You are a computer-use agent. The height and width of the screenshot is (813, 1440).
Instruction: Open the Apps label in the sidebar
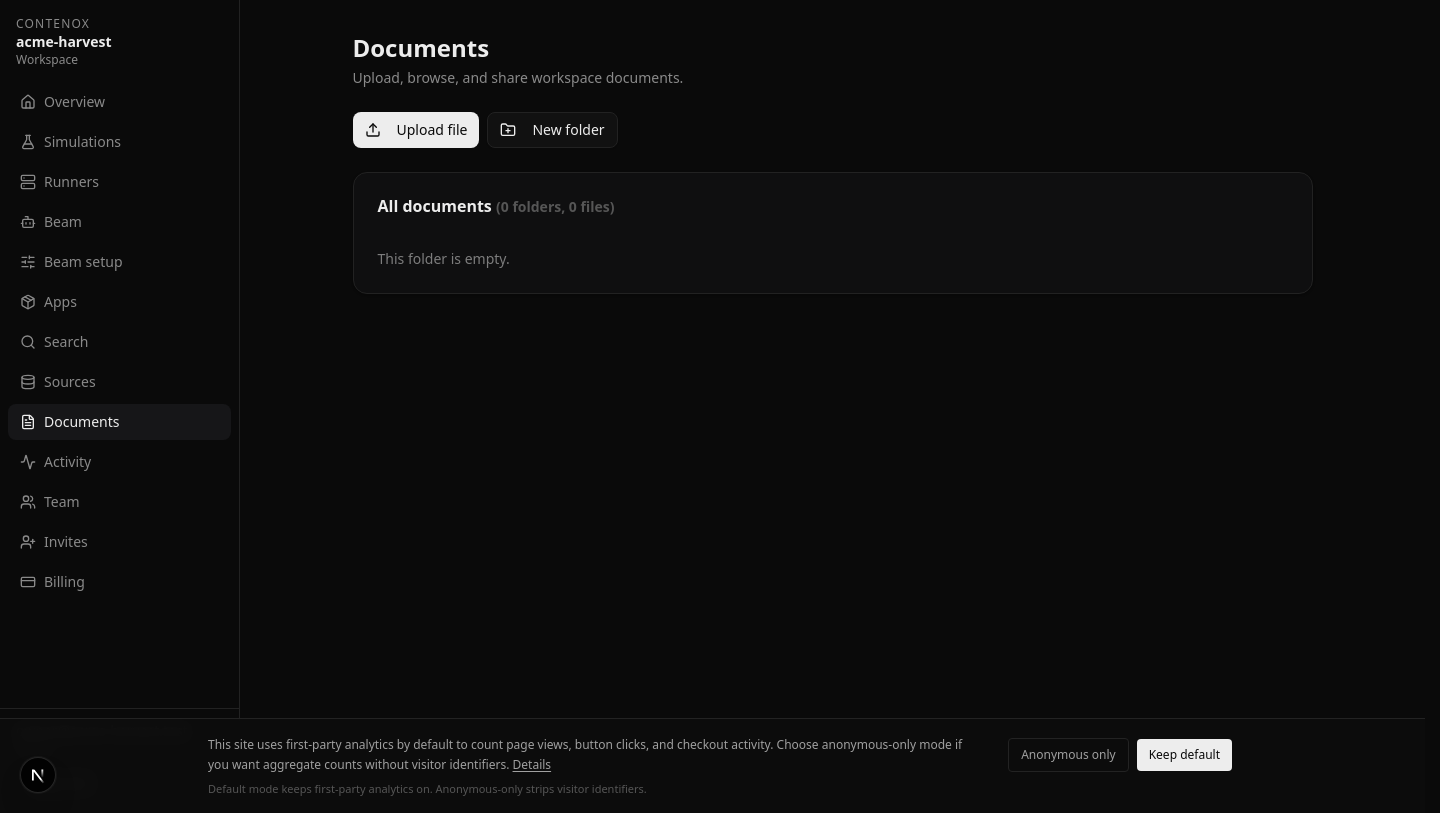[x=60, y=302]
